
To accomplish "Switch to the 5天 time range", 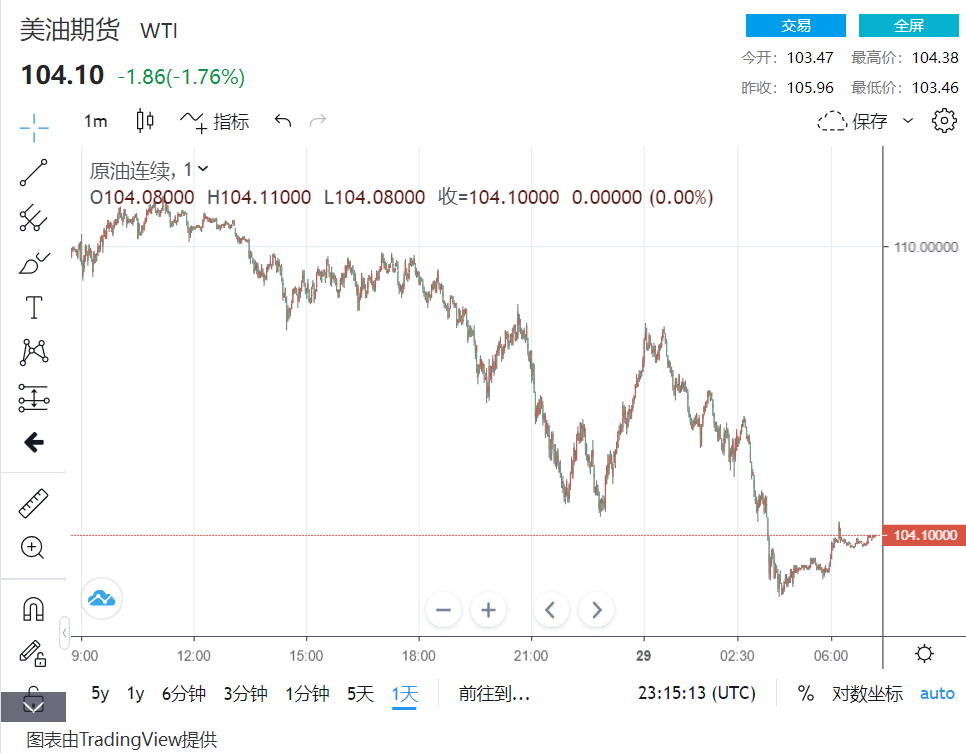I will 360,693.
